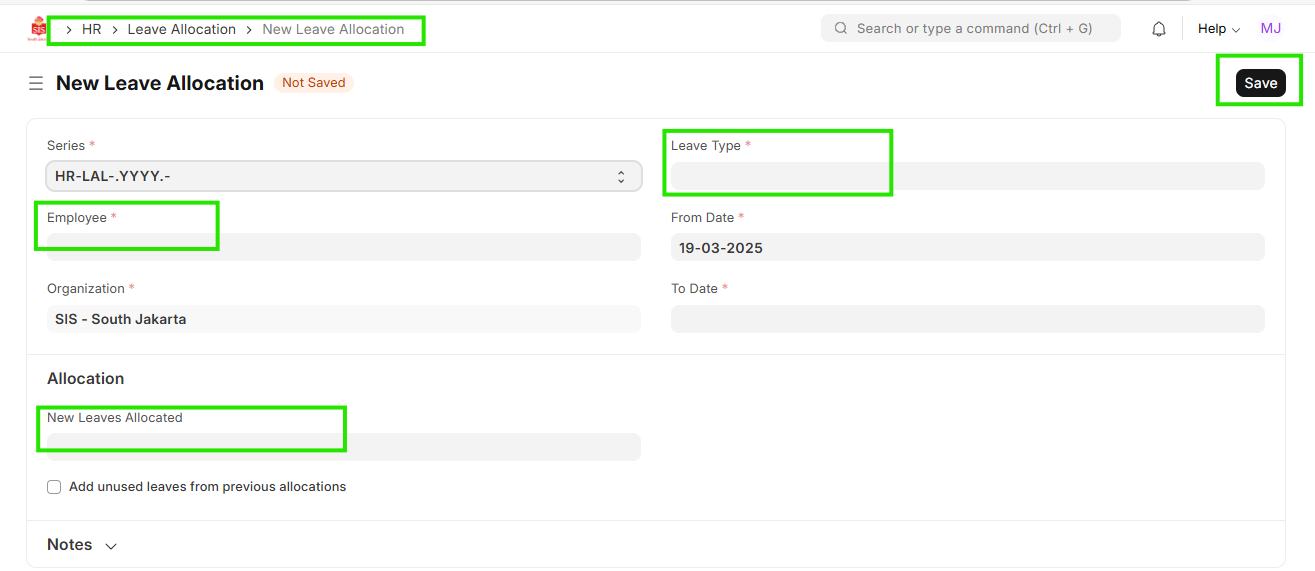
Task: Focus the Leave Type input field
Action: tap(967, 177)
